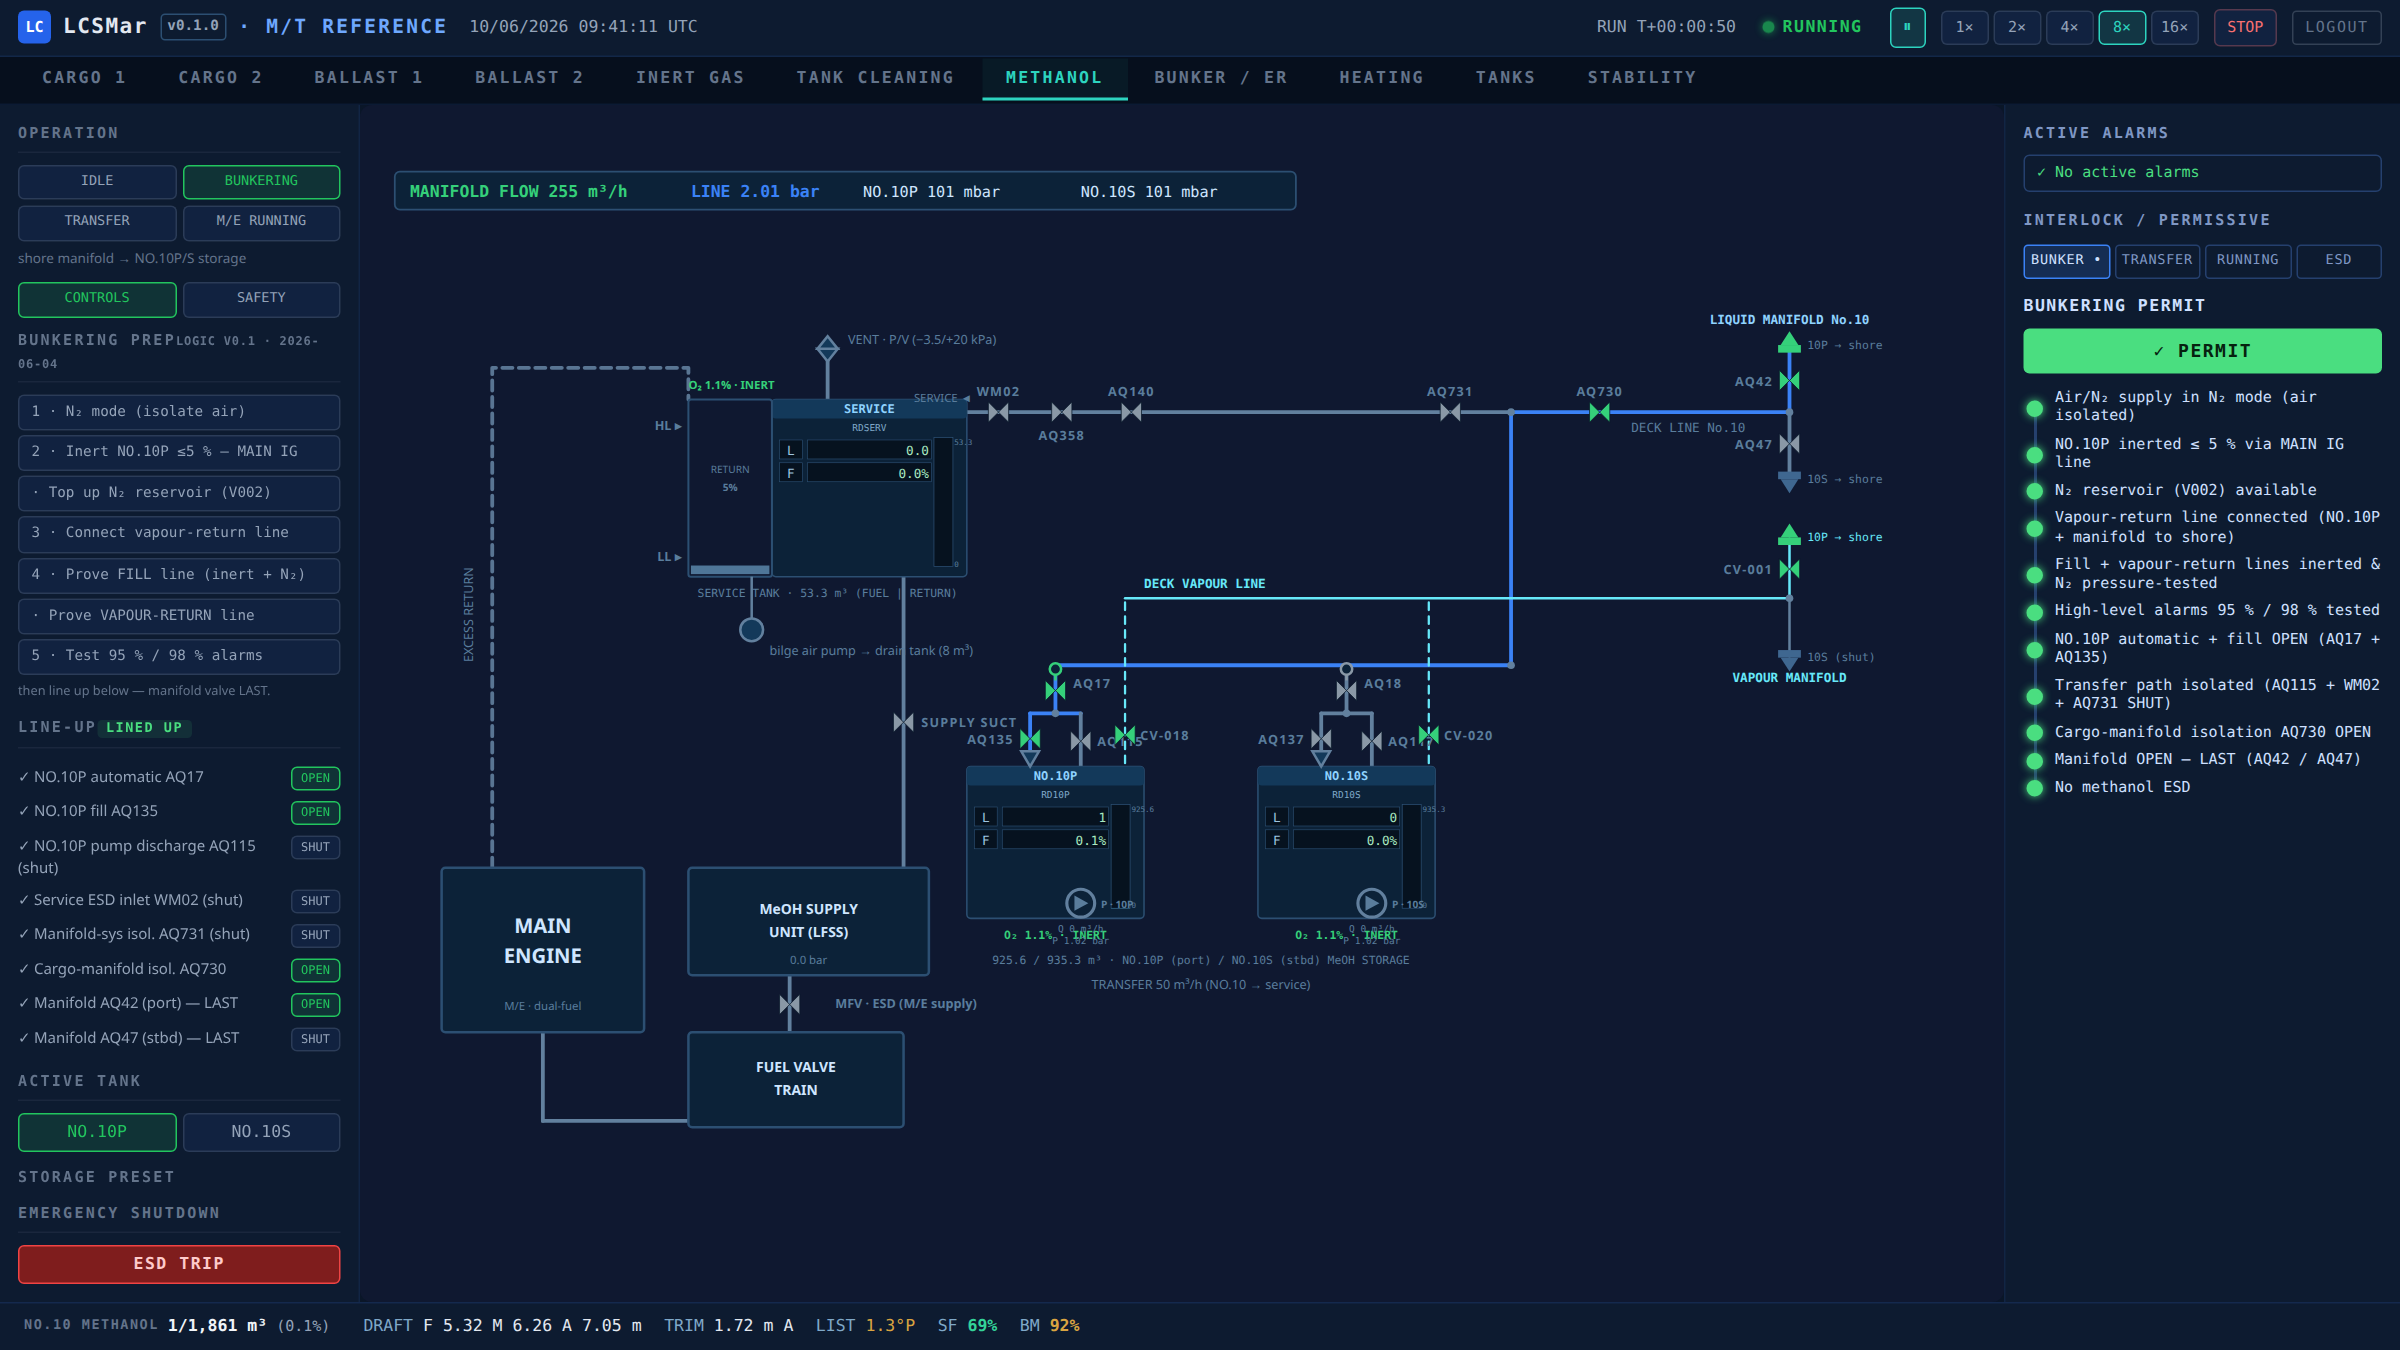Start pump P-10P in NO.10P tank
The image size is (2400, 1350).
tap(1080, 903)
